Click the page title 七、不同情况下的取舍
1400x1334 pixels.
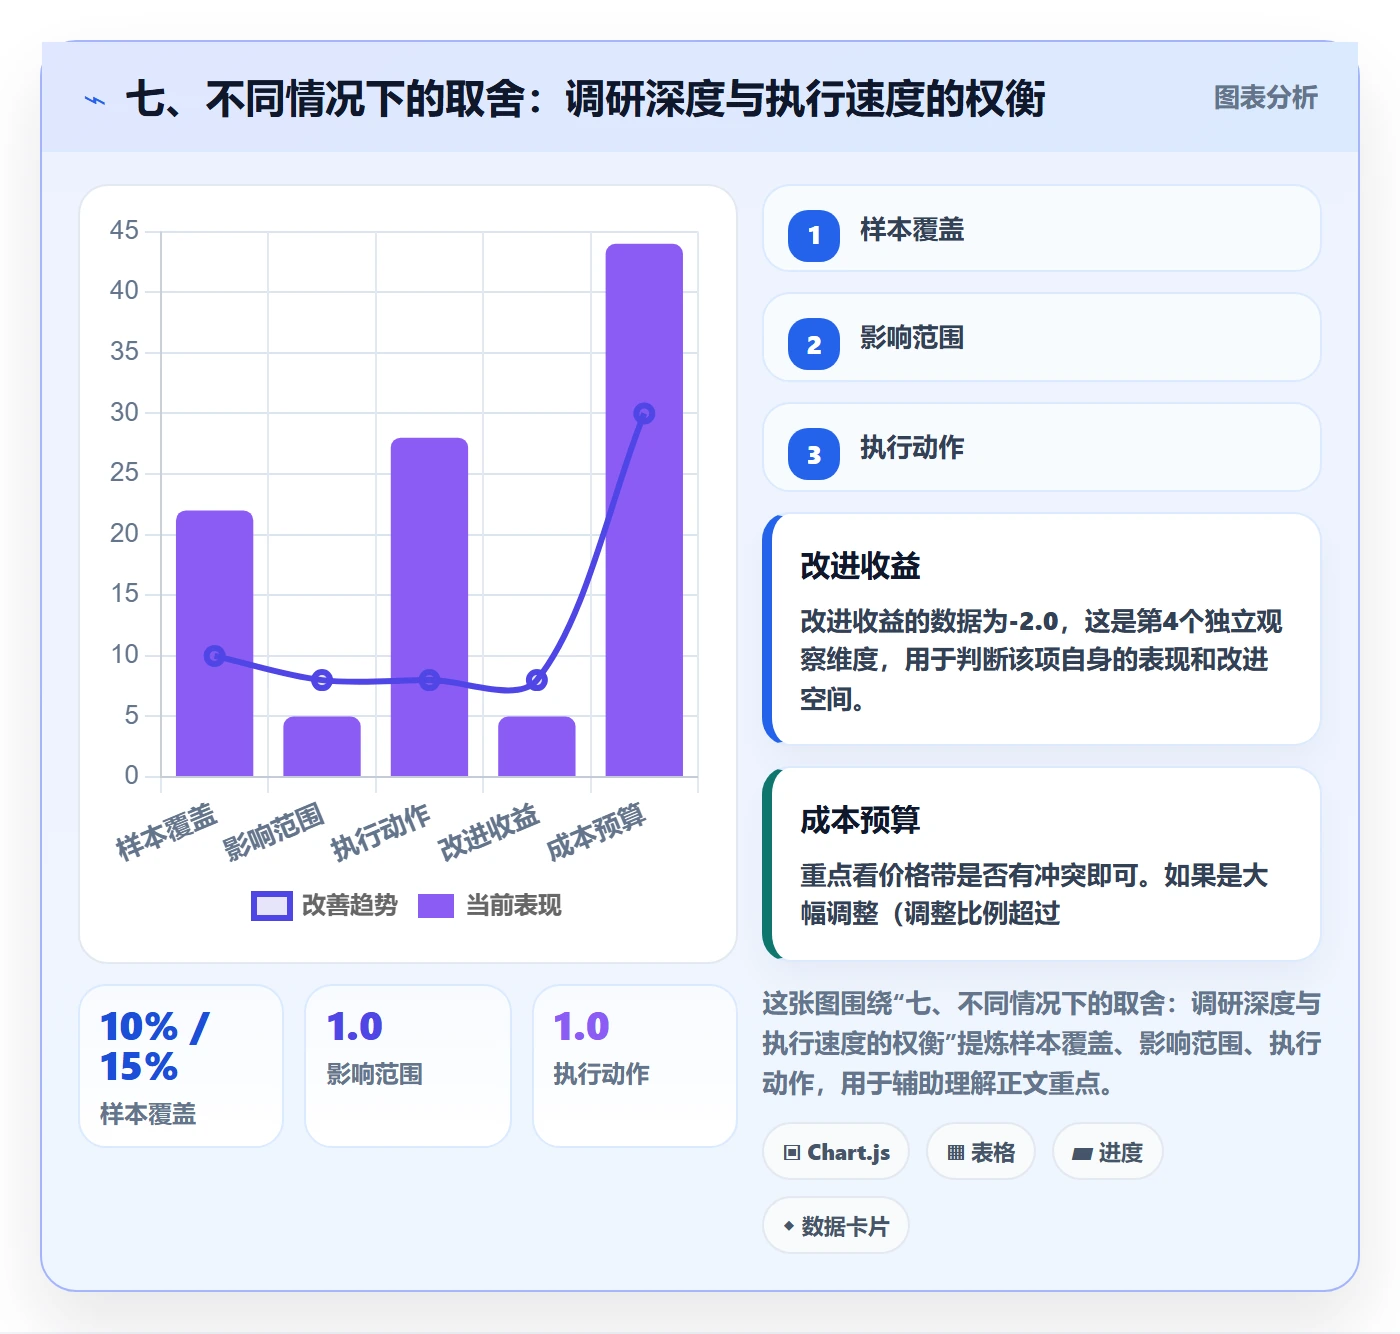pos(586,99)
